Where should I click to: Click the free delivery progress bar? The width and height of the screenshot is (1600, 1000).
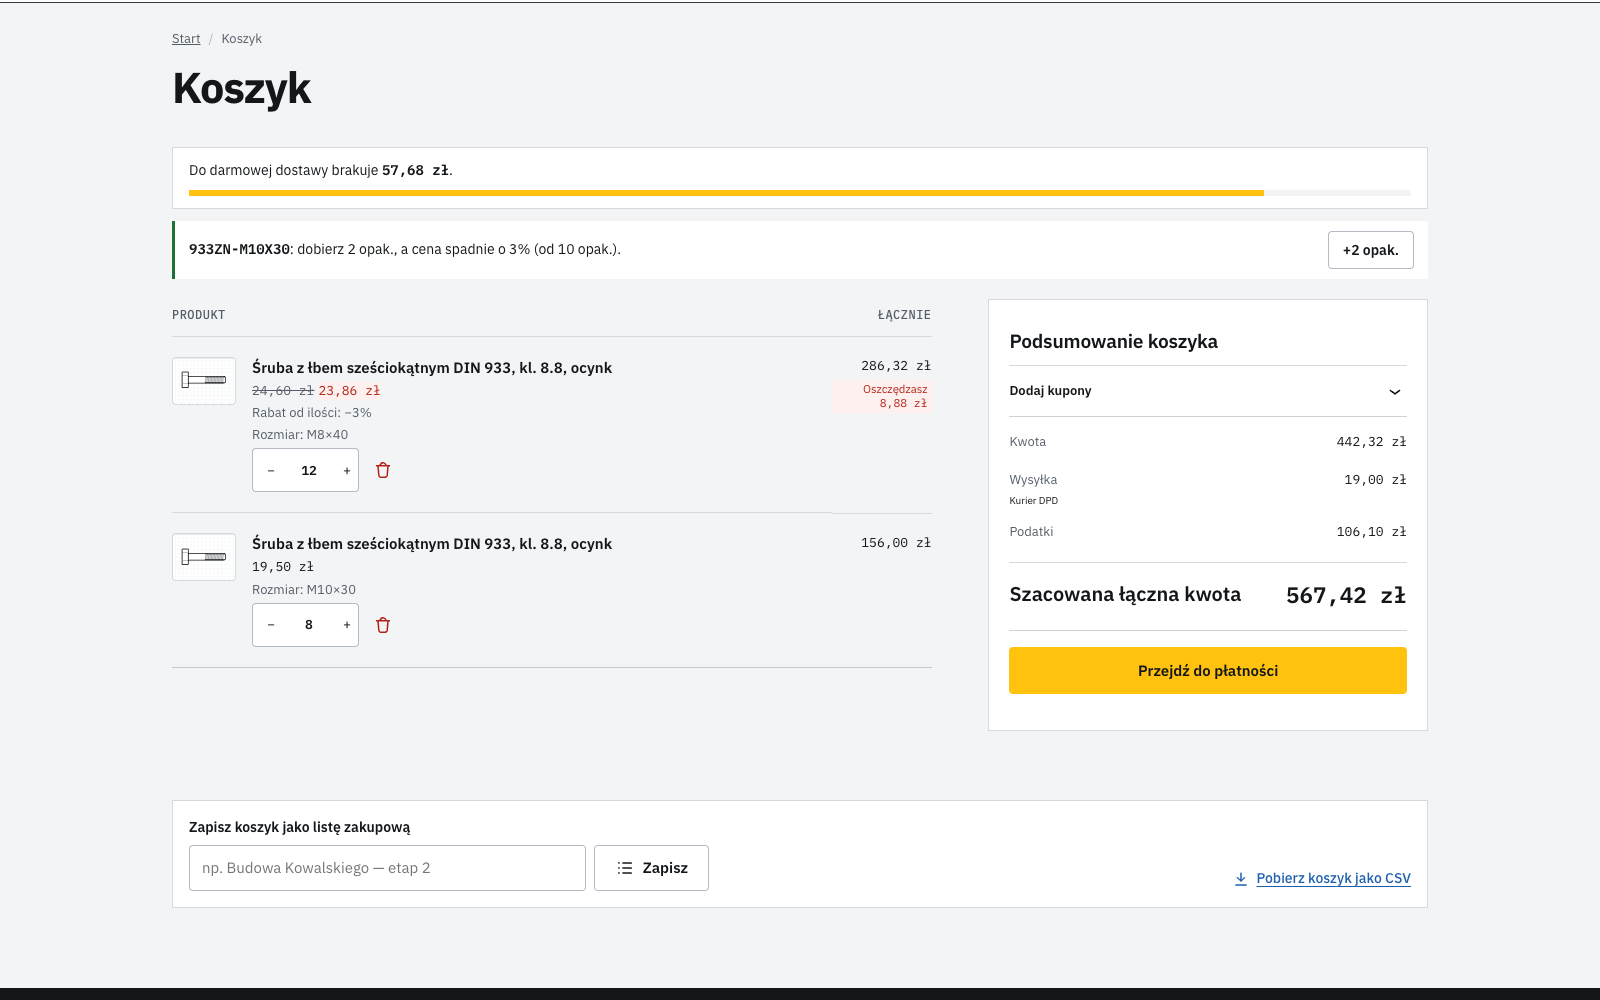point(800,192)
